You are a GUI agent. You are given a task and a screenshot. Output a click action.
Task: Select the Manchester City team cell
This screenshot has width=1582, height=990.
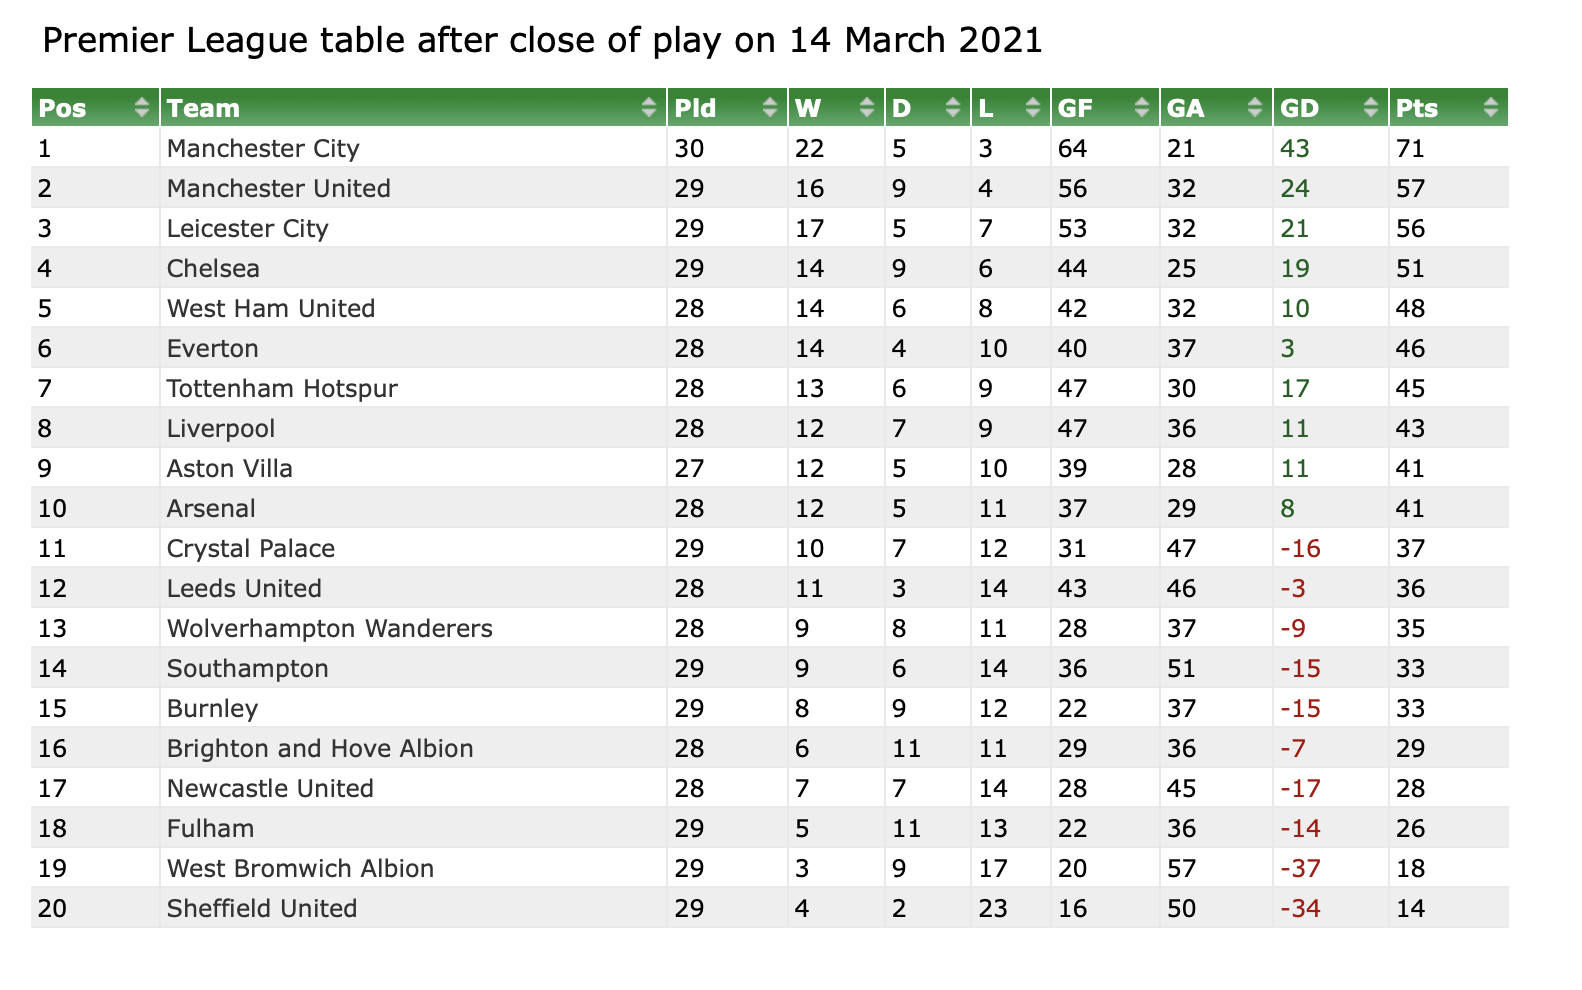413,148
